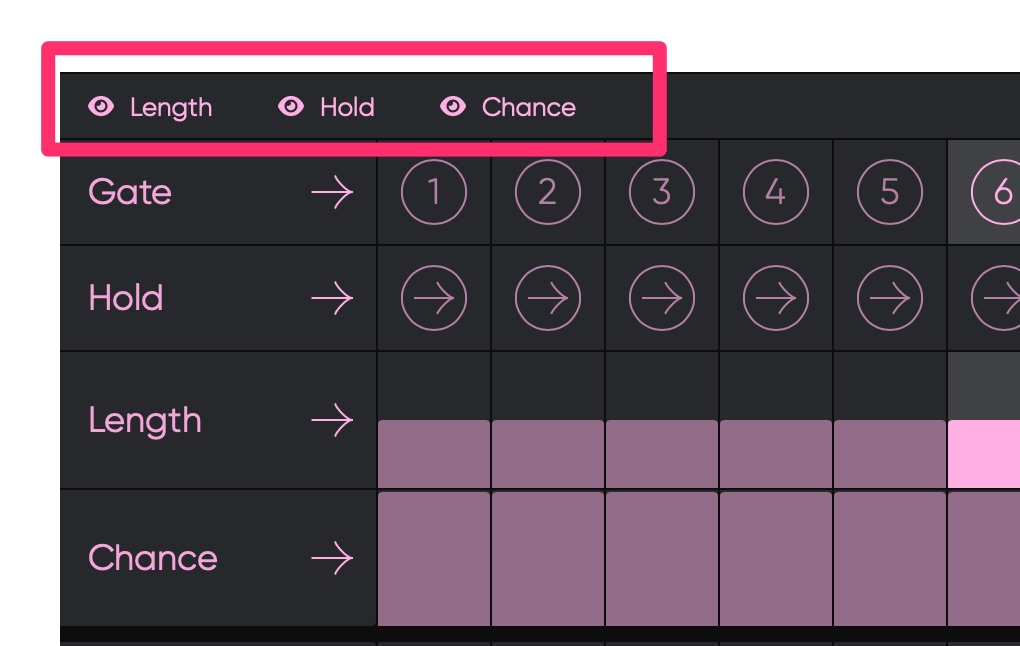
Task: Toggle the Hold row visibility eye
Action: click(x=291, y=107)
